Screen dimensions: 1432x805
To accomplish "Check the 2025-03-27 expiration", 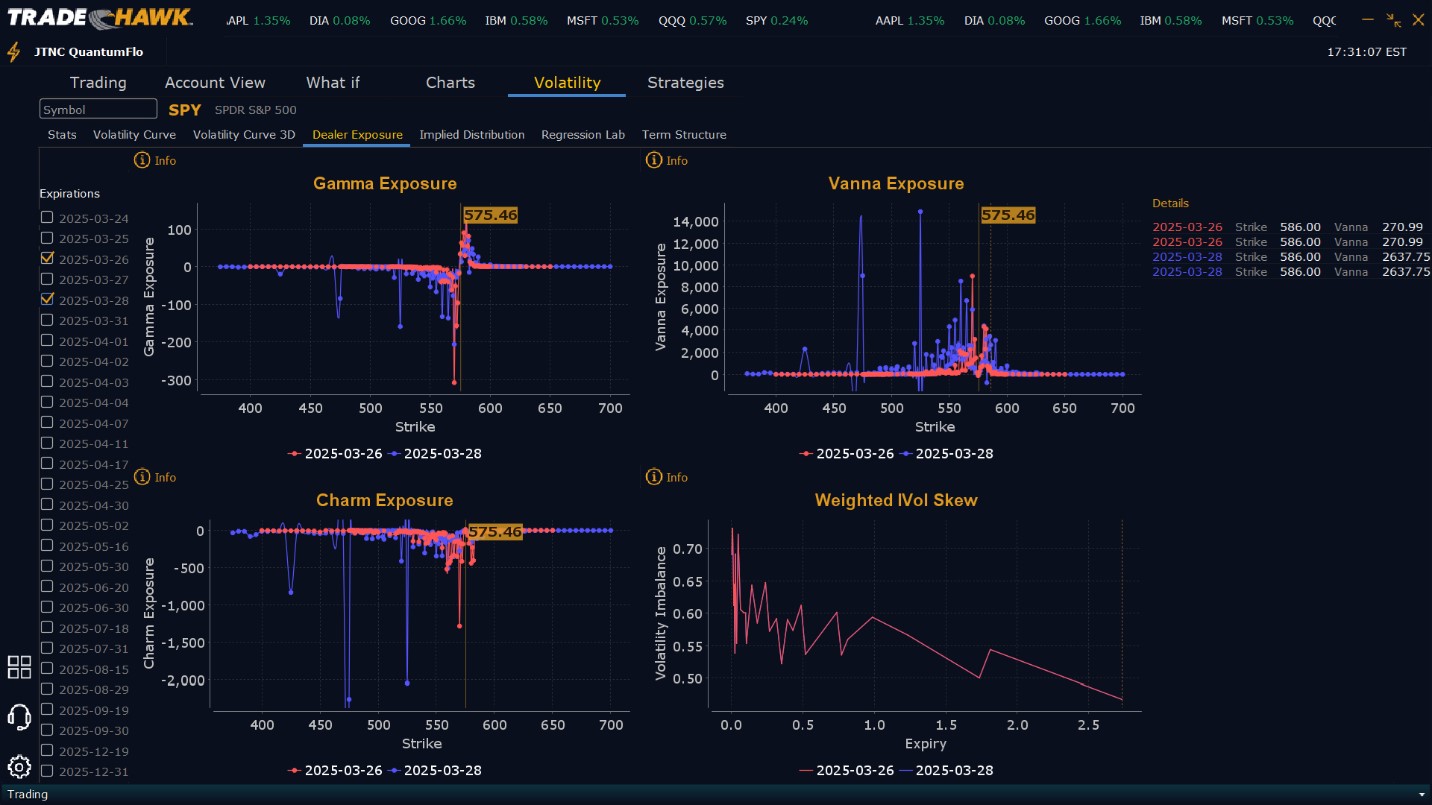I will tap(47, 279).
